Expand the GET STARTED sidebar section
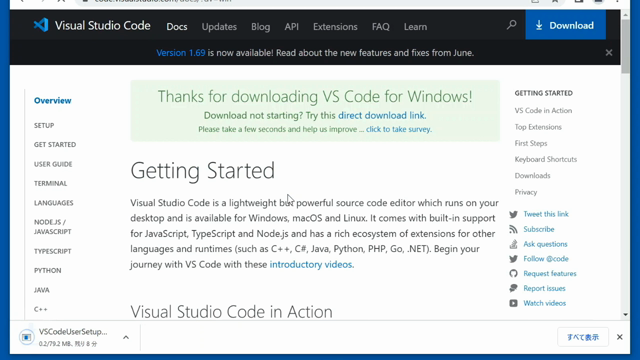 pyautogui.click(x=55, y=144)
